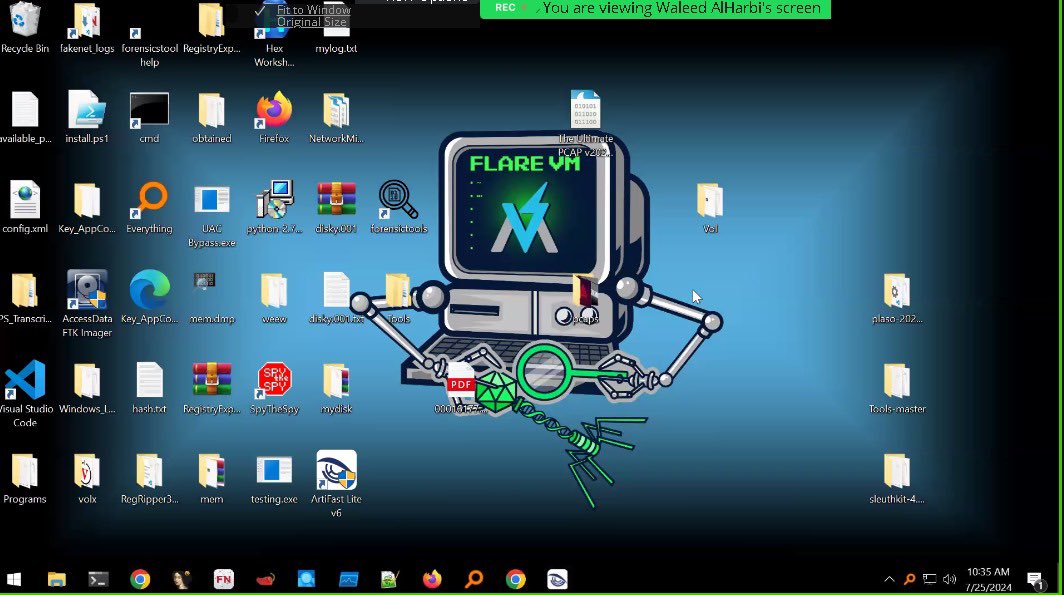
Task: Click the REC recording indicator
Action: tap(506, 7)
